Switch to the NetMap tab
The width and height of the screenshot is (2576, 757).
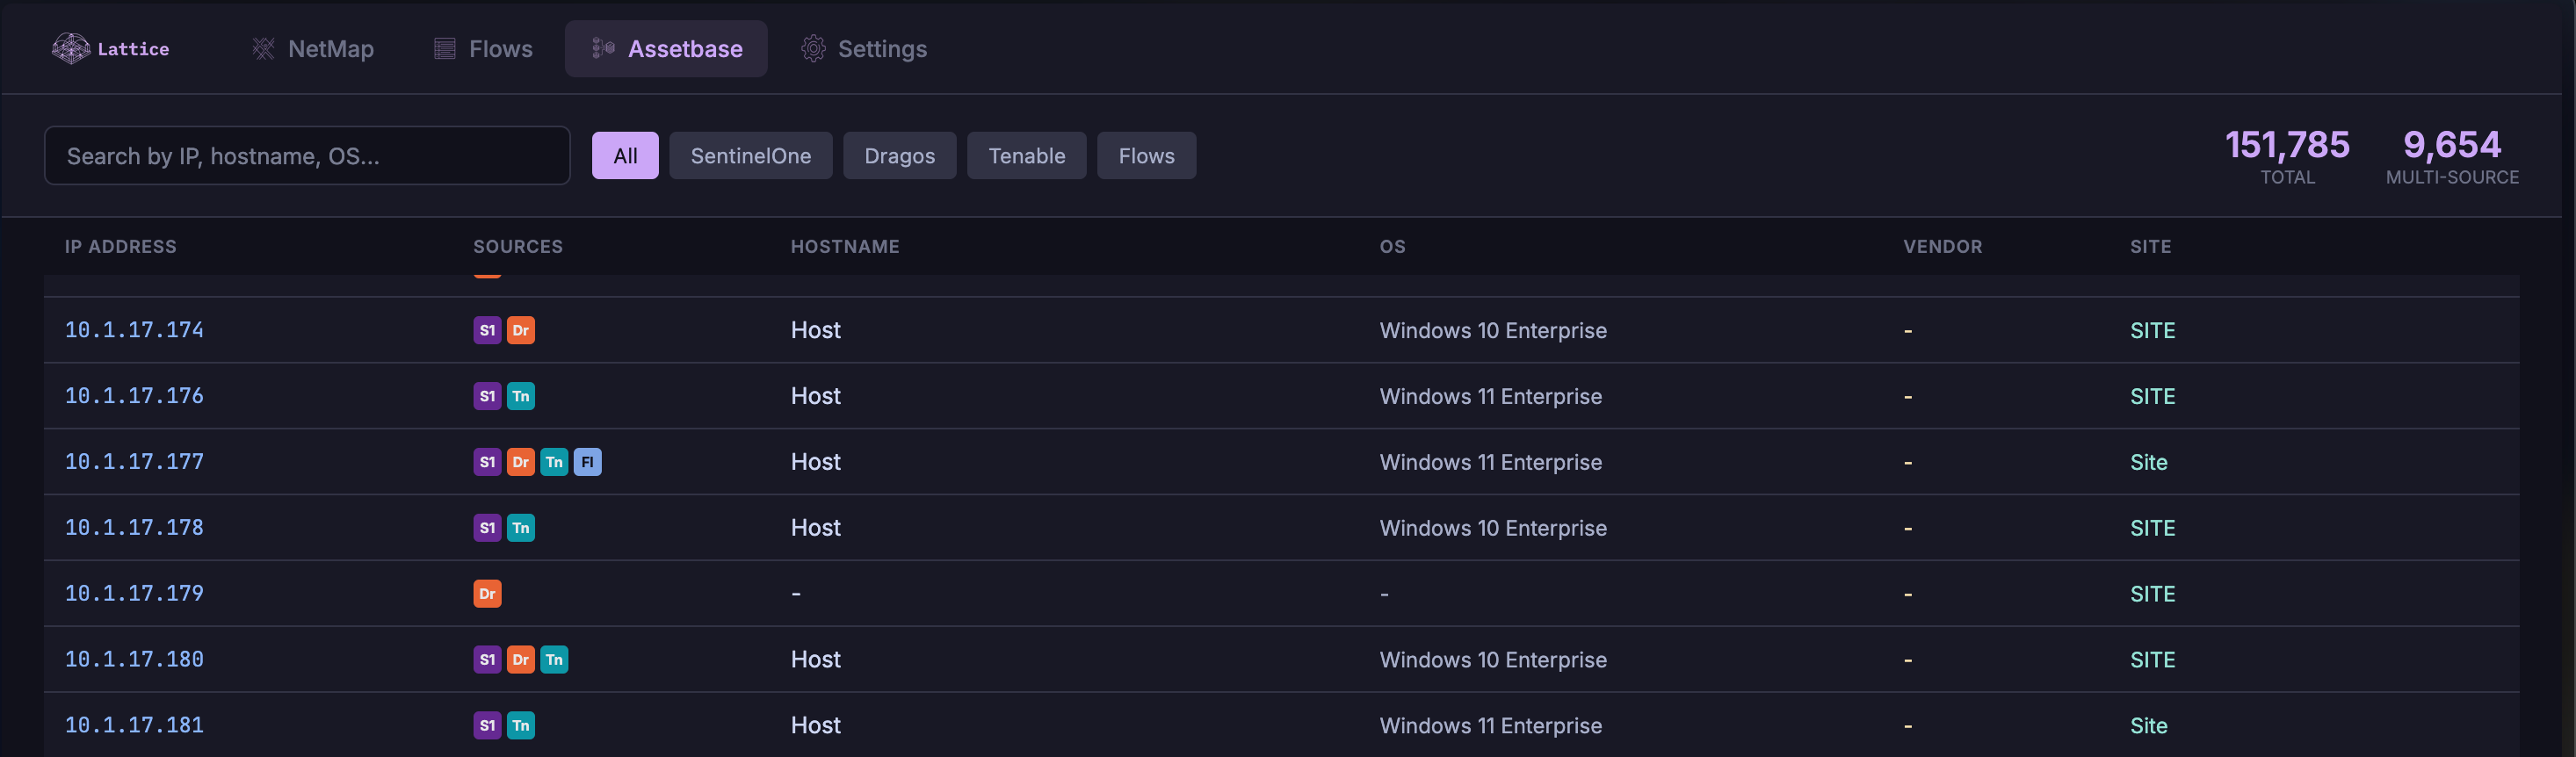(x=330, y=48)
